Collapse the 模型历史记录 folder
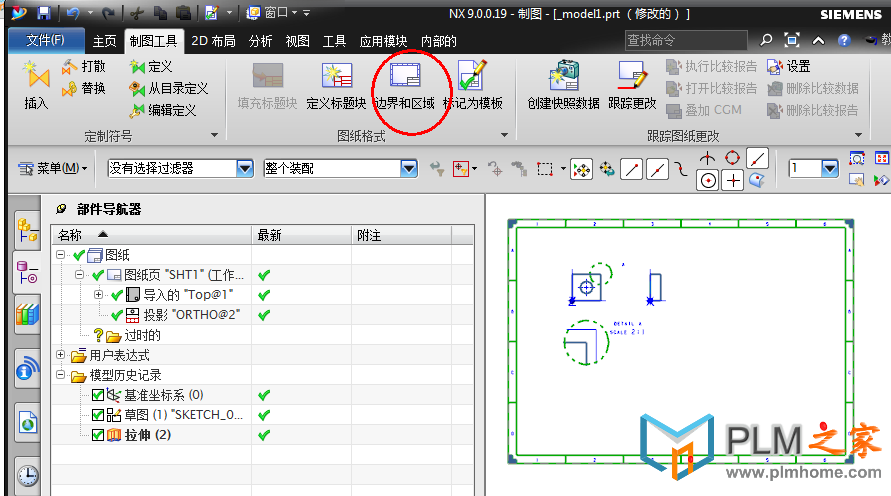The height and width of the screenshot is (496, 891). [x=60, y=375]
